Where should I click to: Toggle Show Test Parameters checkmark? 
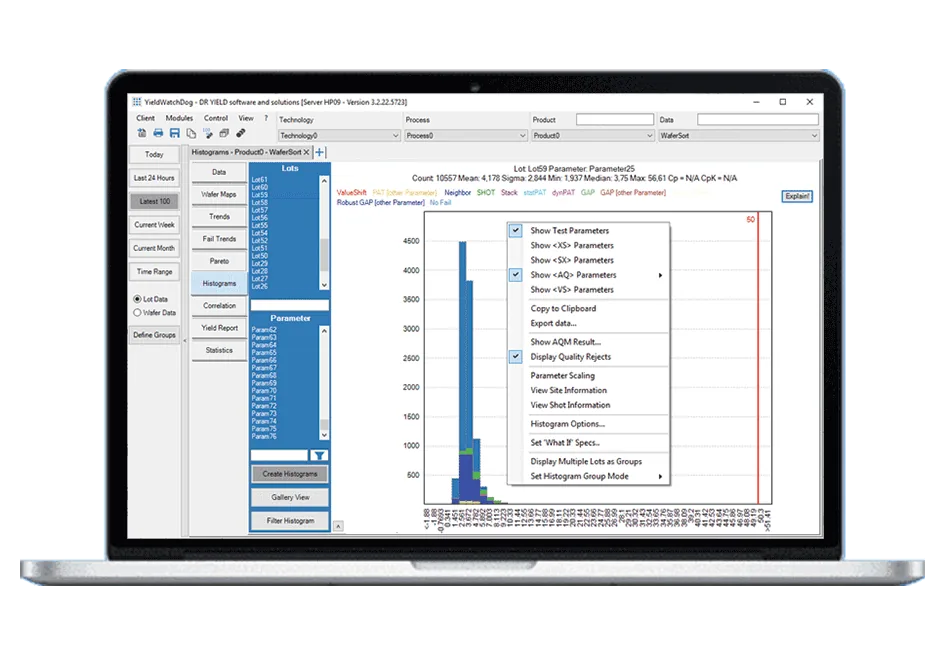516,230
